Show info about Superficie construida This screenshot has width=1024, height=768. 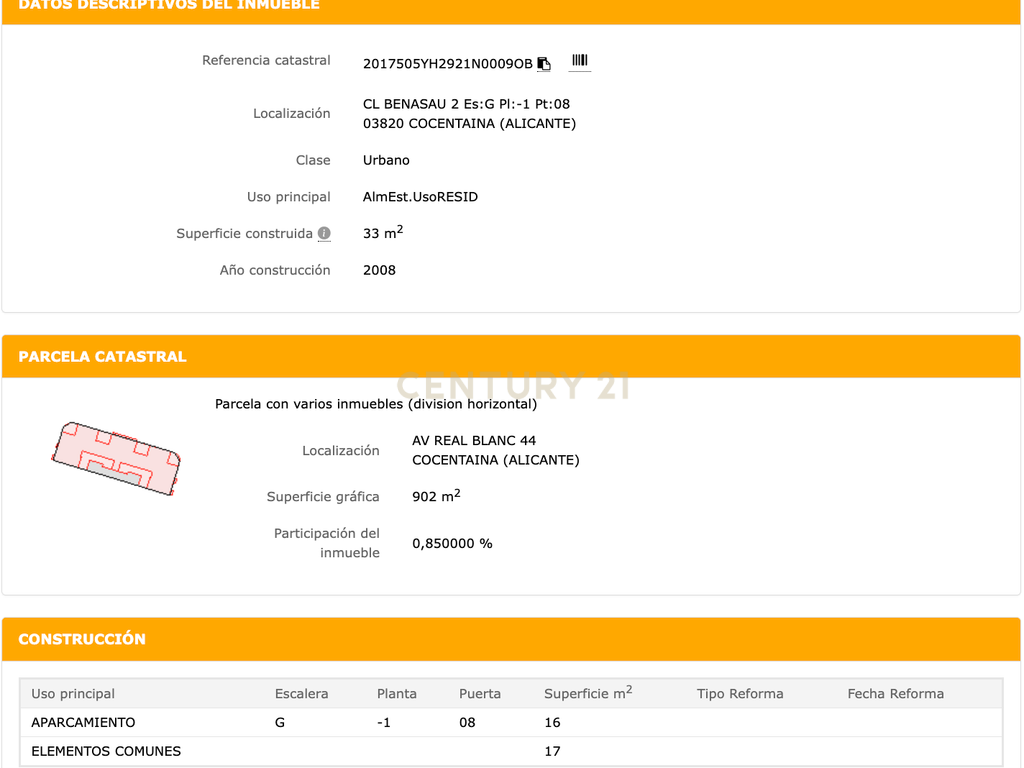[x=324, y=233]
